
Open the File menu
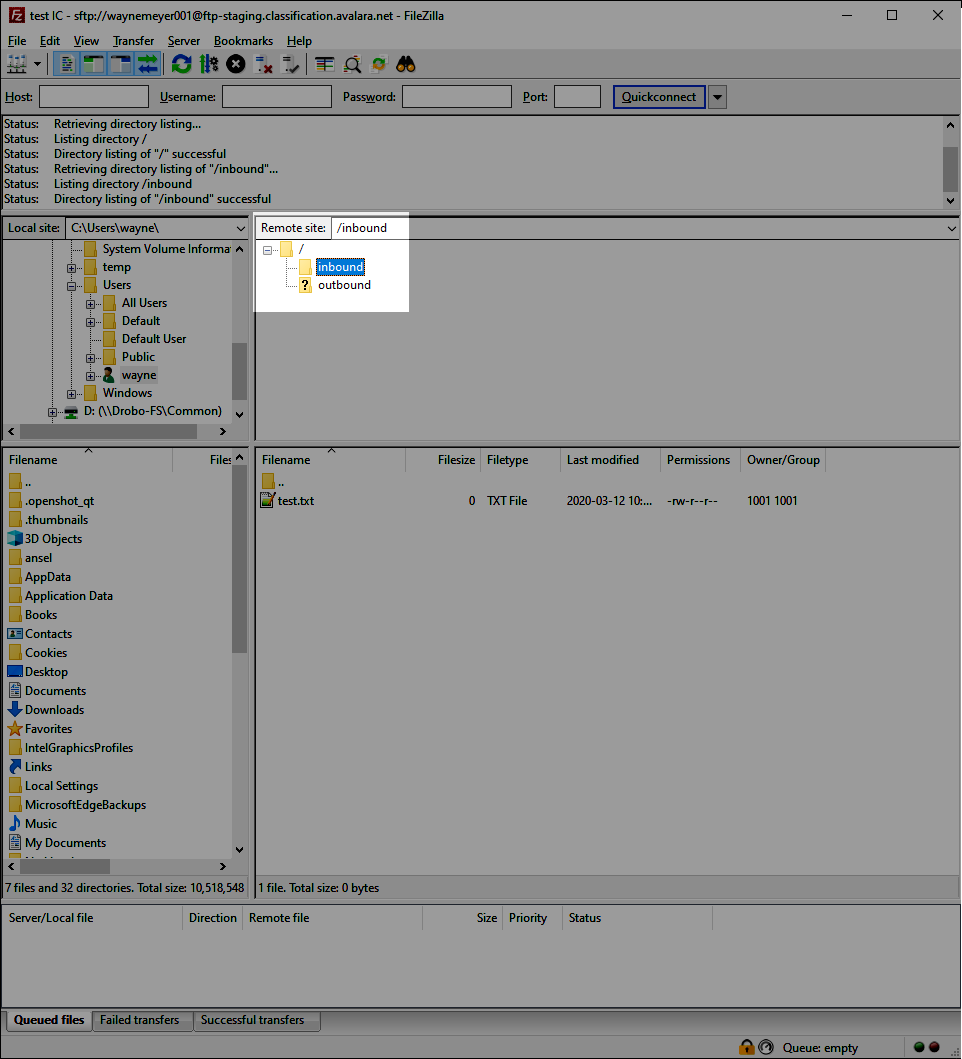[x=17, y=41]
